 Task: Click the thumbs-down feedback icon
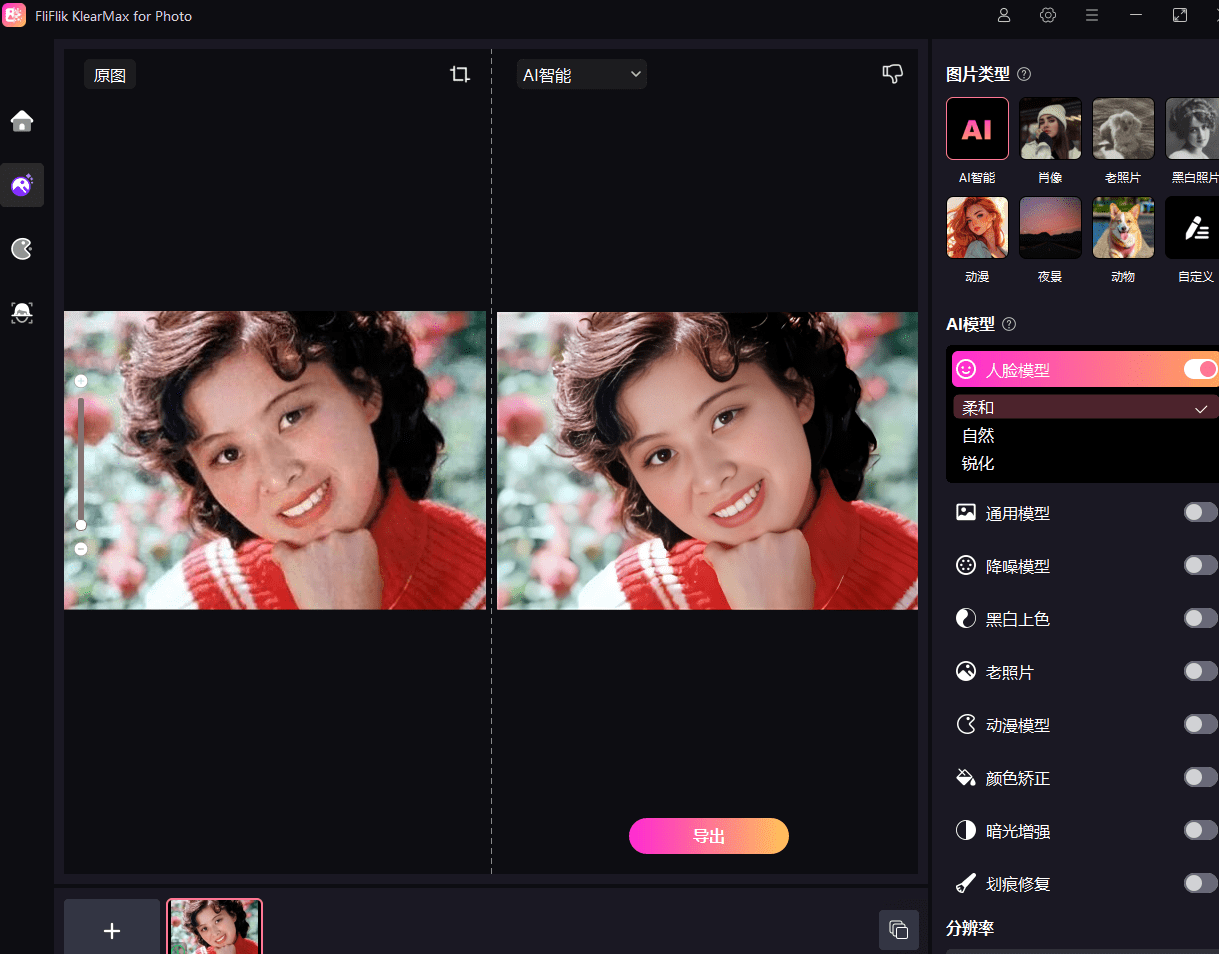coord(892,74)
